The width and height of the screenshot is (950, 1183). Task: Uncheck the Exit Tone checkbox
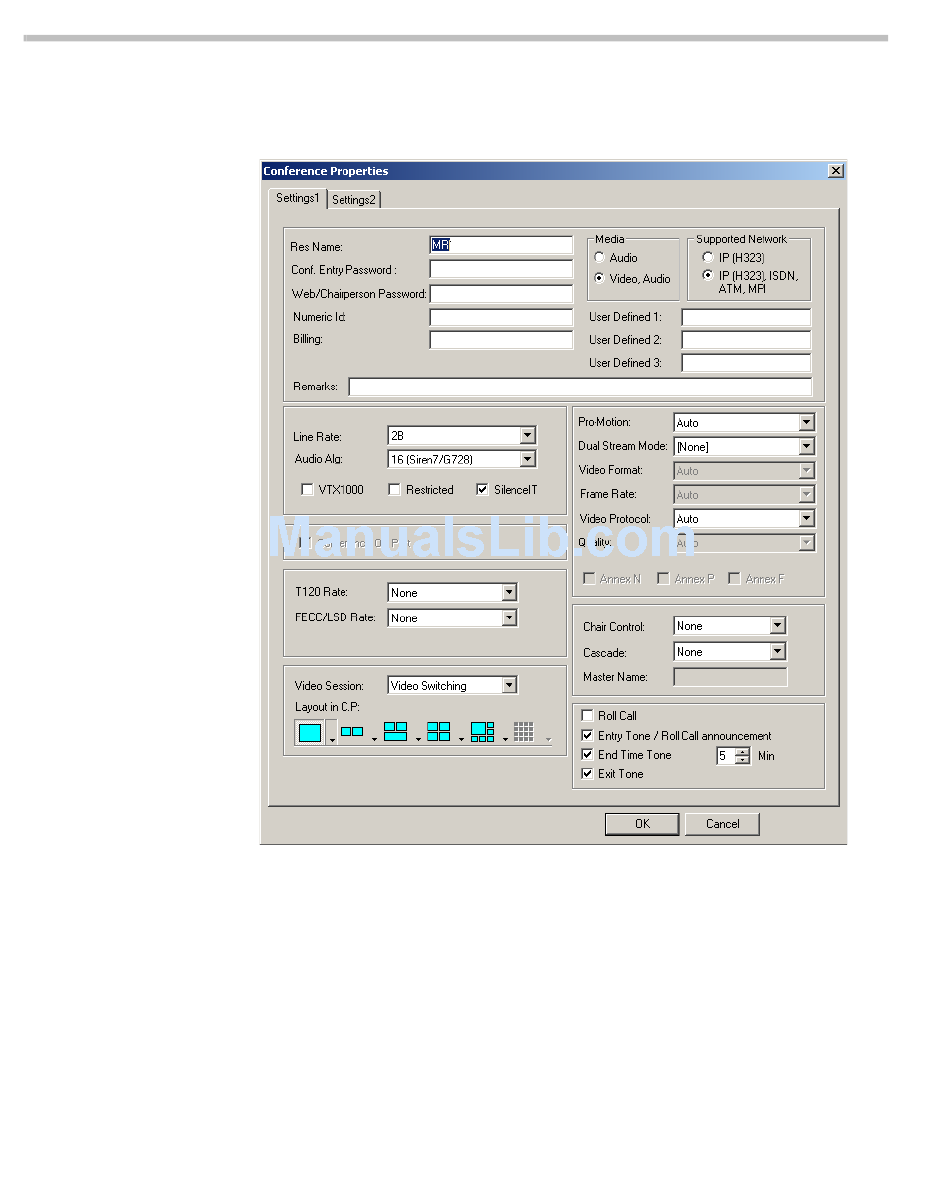(x=587, y=773)
